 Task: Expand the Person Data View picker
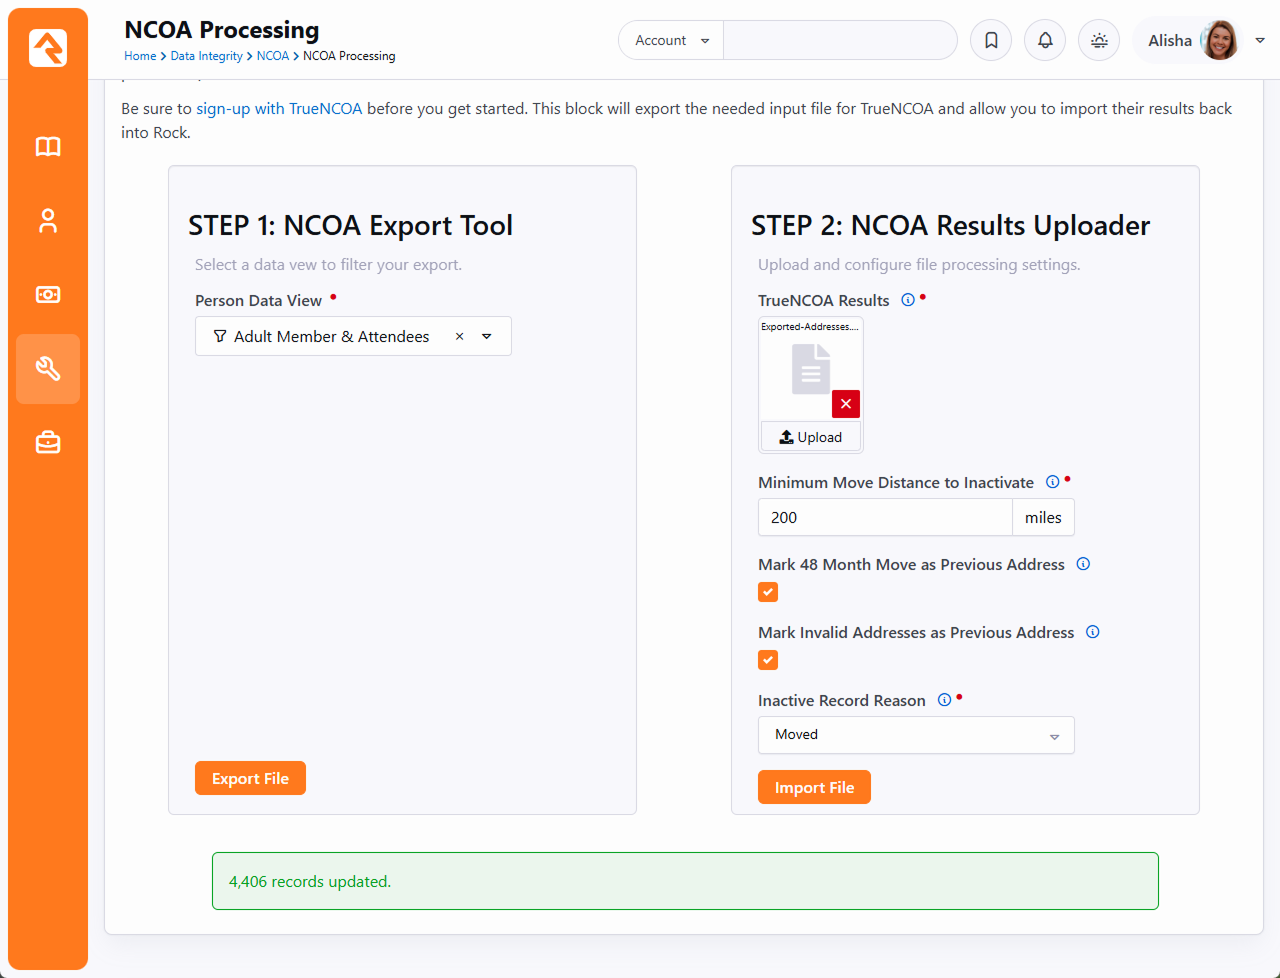click(x=487, y=337)
